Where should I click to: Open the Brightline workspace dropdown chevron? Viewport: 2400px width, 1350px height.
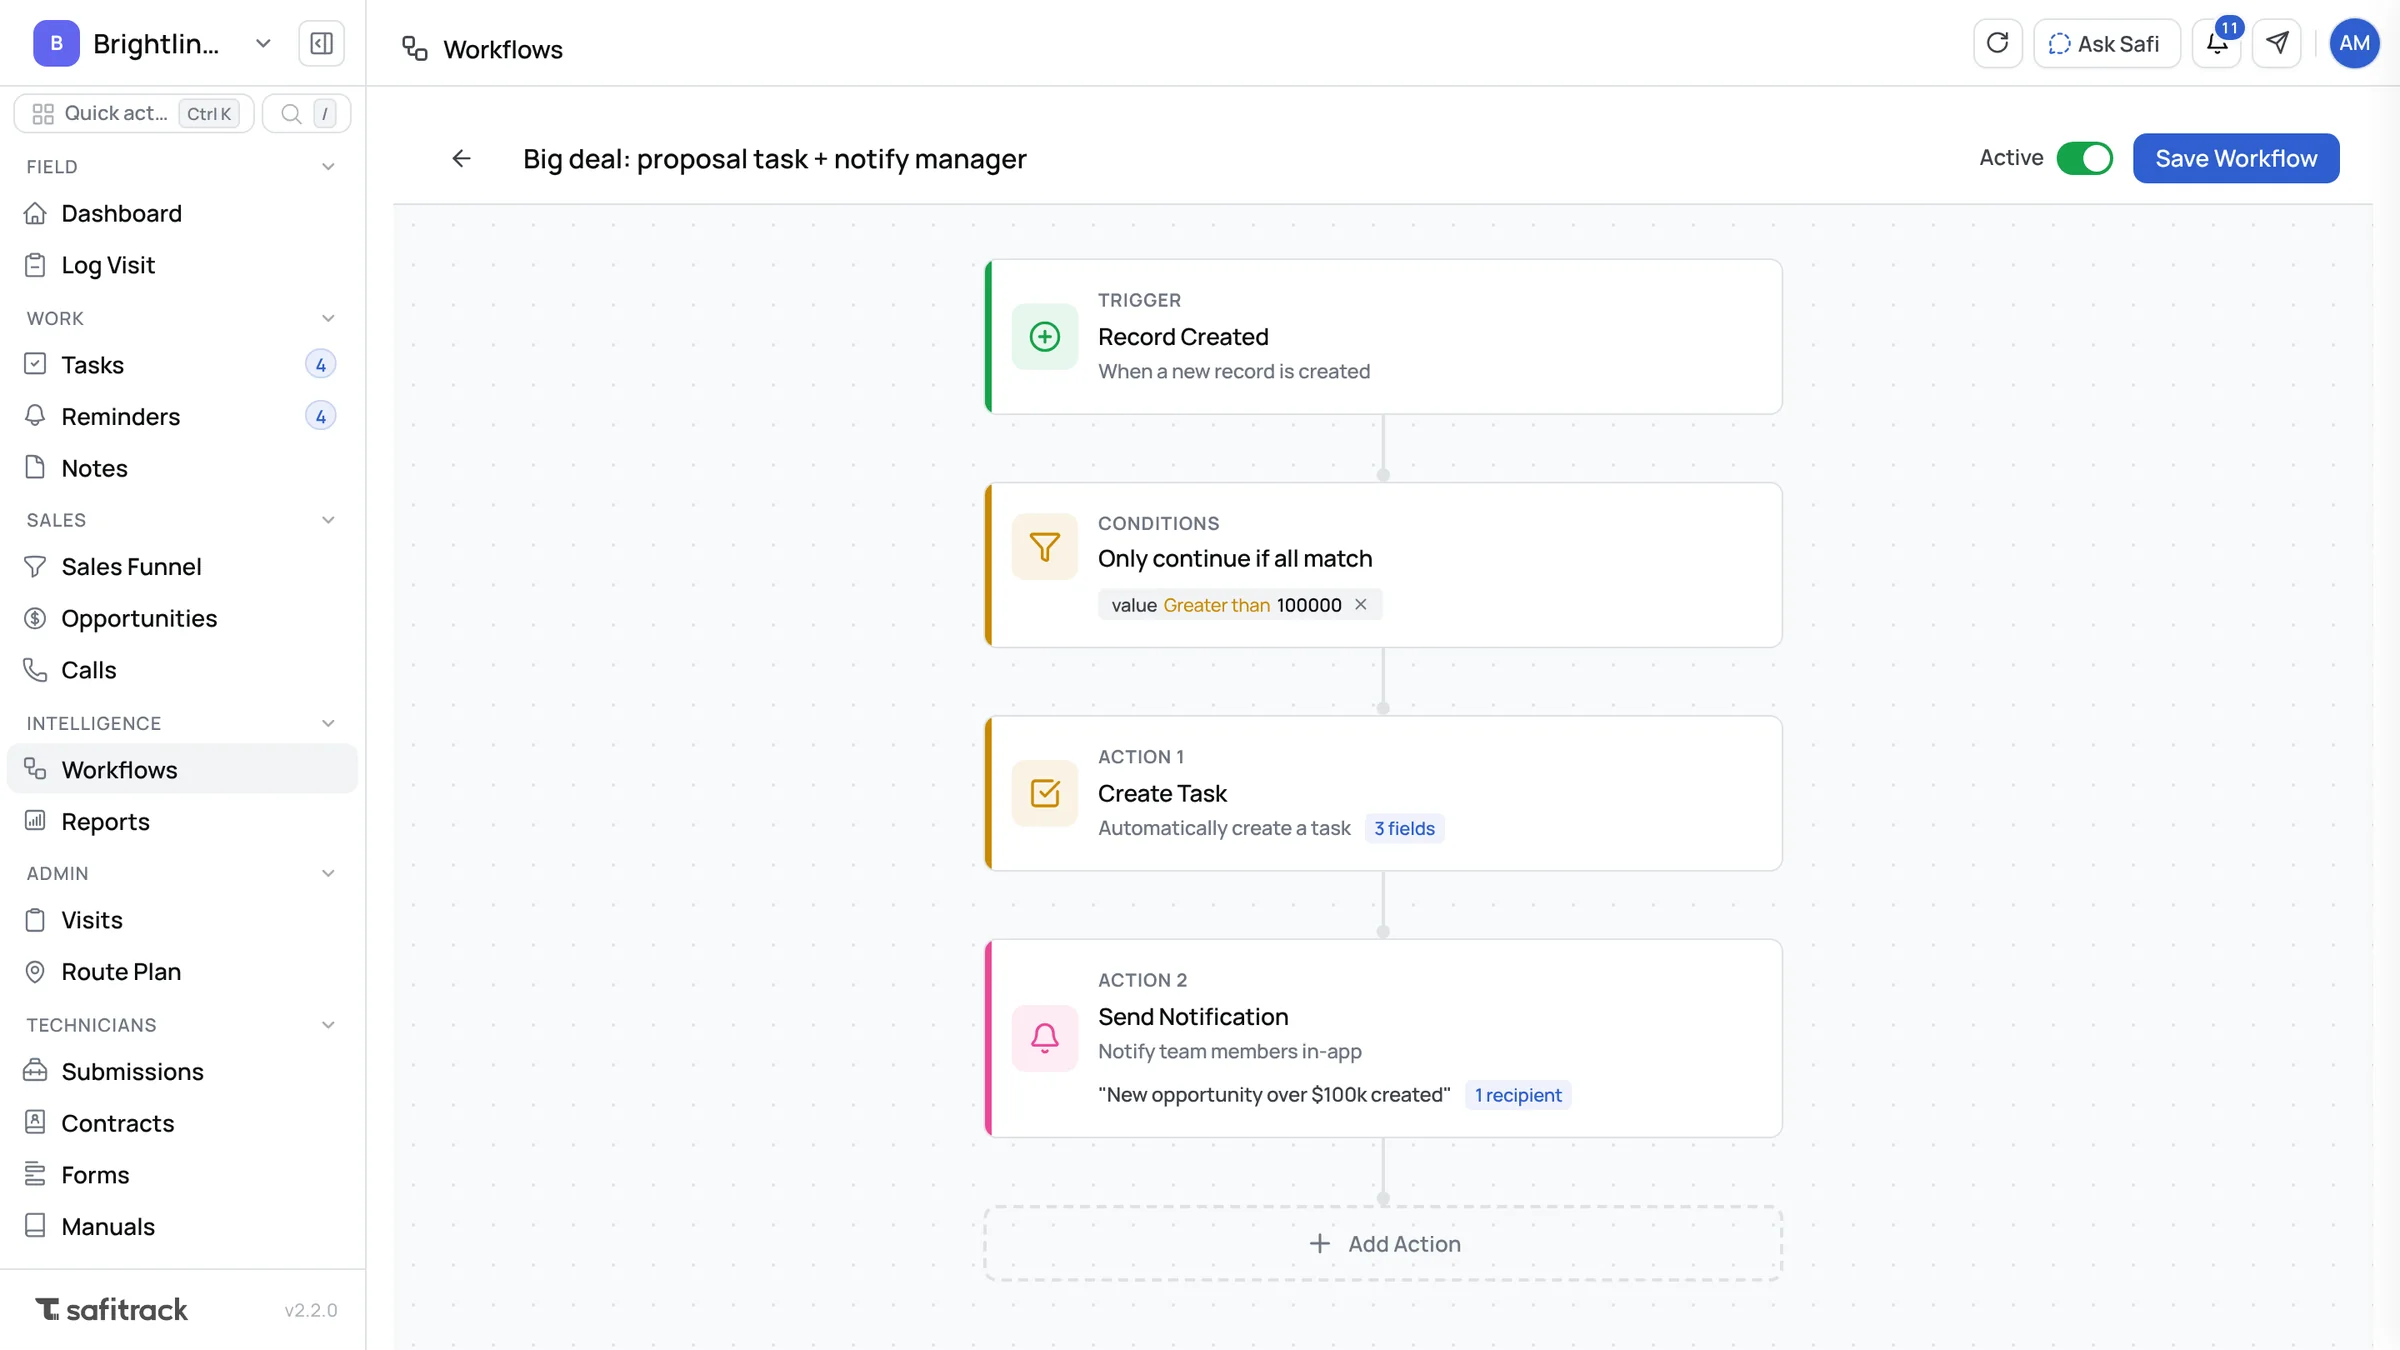pyautogui.click(x=263, y=43)
